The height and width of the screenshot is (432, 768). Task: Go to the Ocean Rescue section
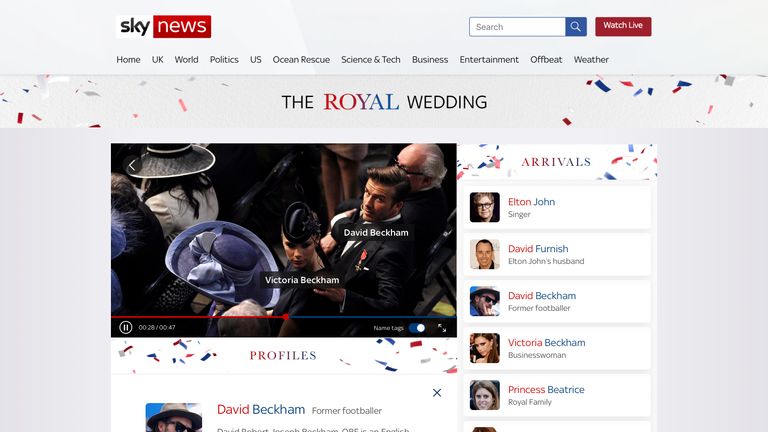click(x=301, y=60)
